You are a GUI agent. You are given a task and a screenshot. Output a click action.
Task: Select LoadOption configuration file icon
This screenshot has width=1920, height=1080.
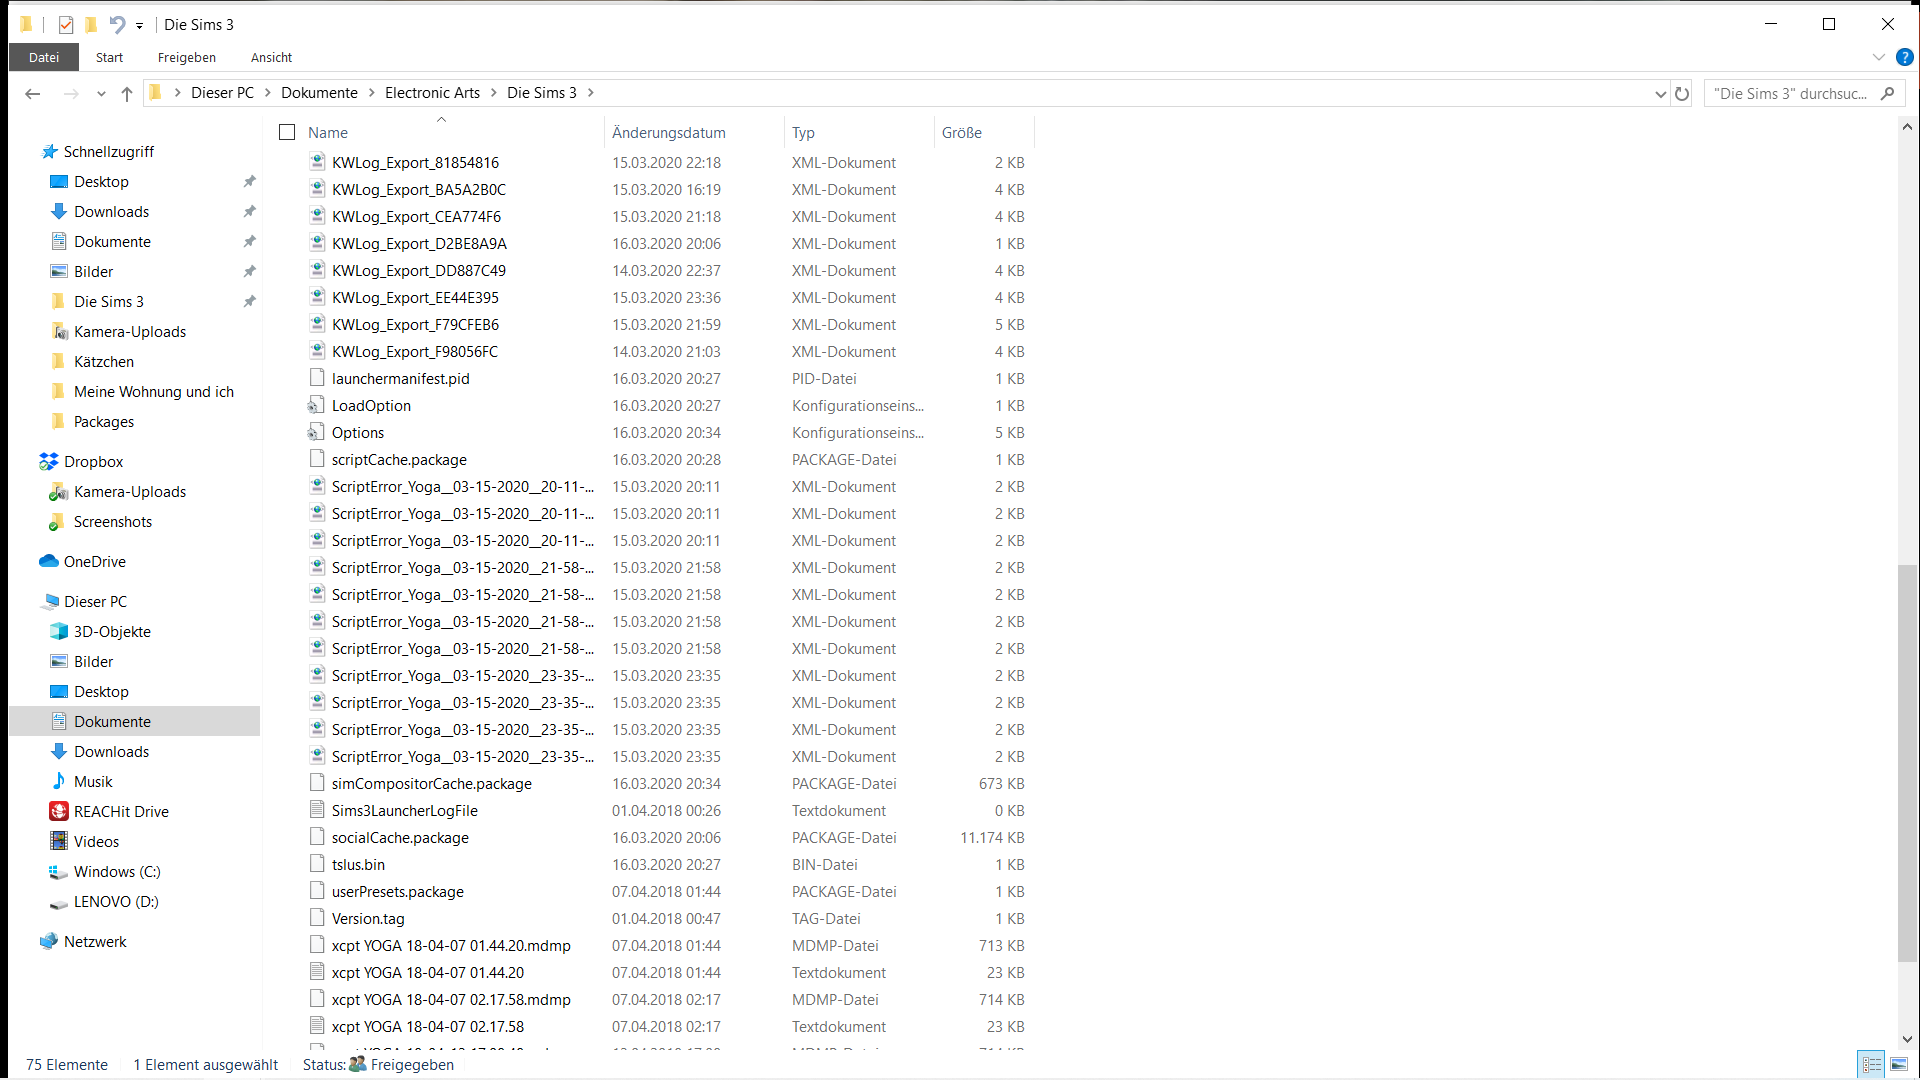pyautogui.click(x=317, y=405)
